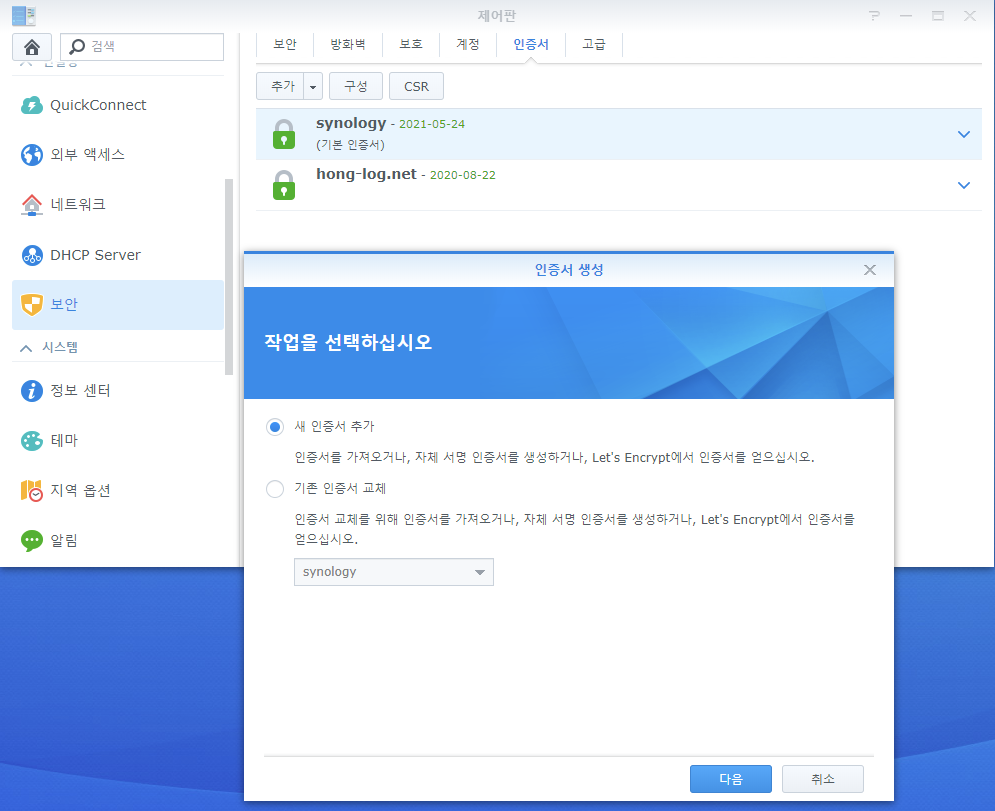Click the 검색 search field
The height and width of the screenshot is (811, 995).
(150, 47)
